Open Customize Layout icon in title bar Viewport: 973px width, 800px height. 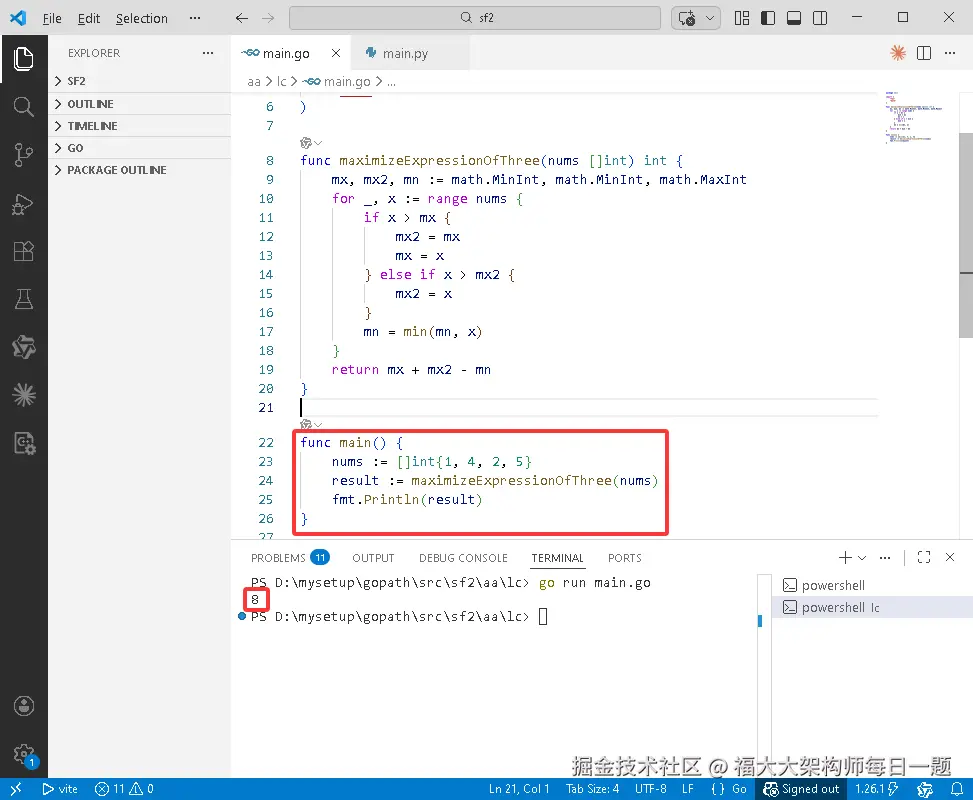(742, 18)
